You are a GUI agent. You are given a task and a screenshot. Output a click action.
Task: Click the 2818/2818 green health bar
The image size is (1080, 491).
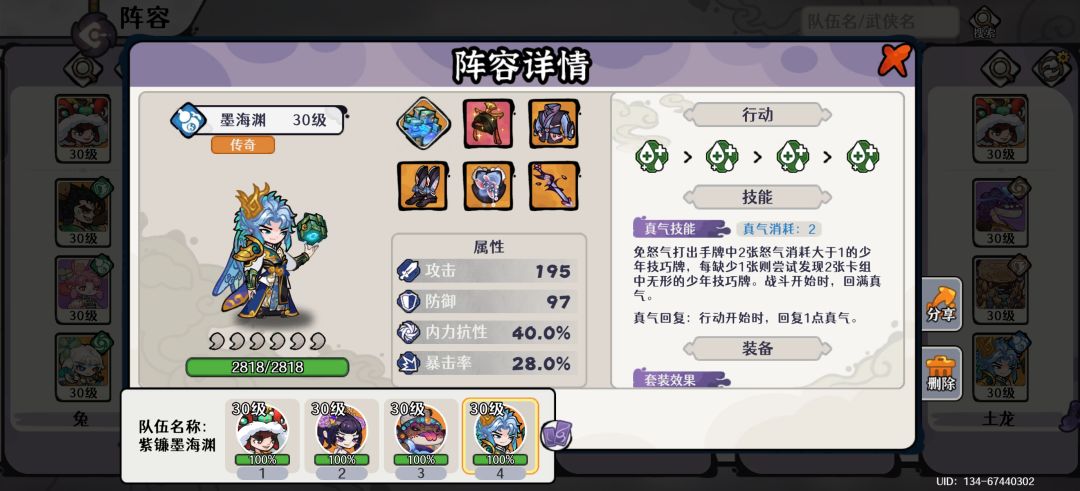267,367
